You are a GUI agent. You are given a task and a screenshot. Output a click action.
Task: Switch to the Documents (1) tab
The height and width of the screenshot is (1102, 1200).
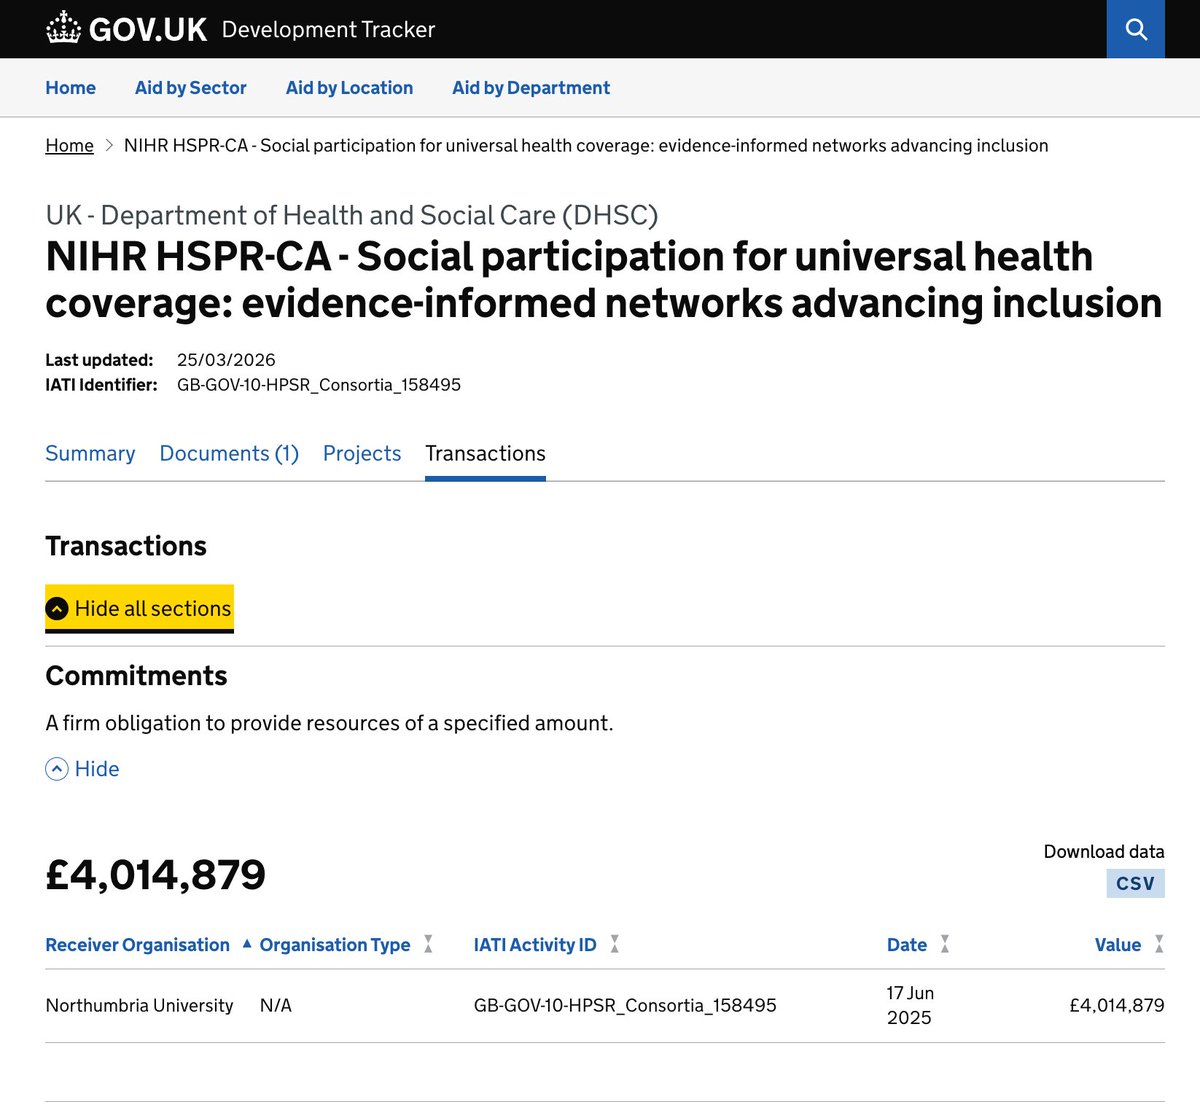[x=229, y=454]
